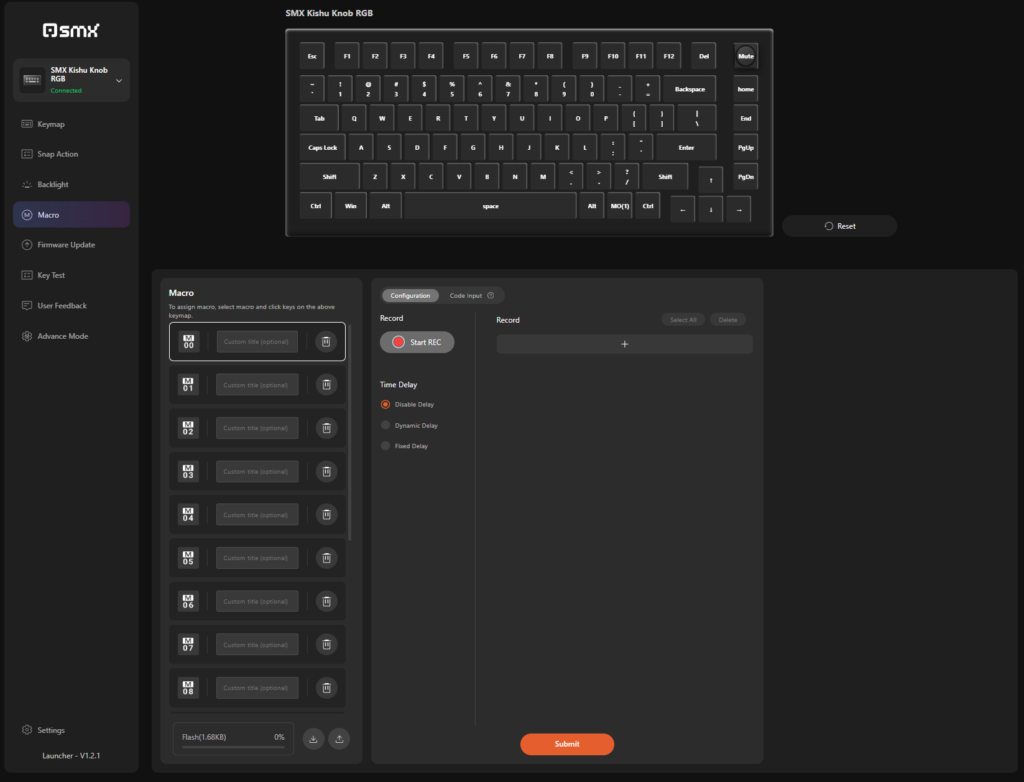Viewport: 1024px width, 782px height.
Task: Open Snap Action page
Action: click(57, 154)
